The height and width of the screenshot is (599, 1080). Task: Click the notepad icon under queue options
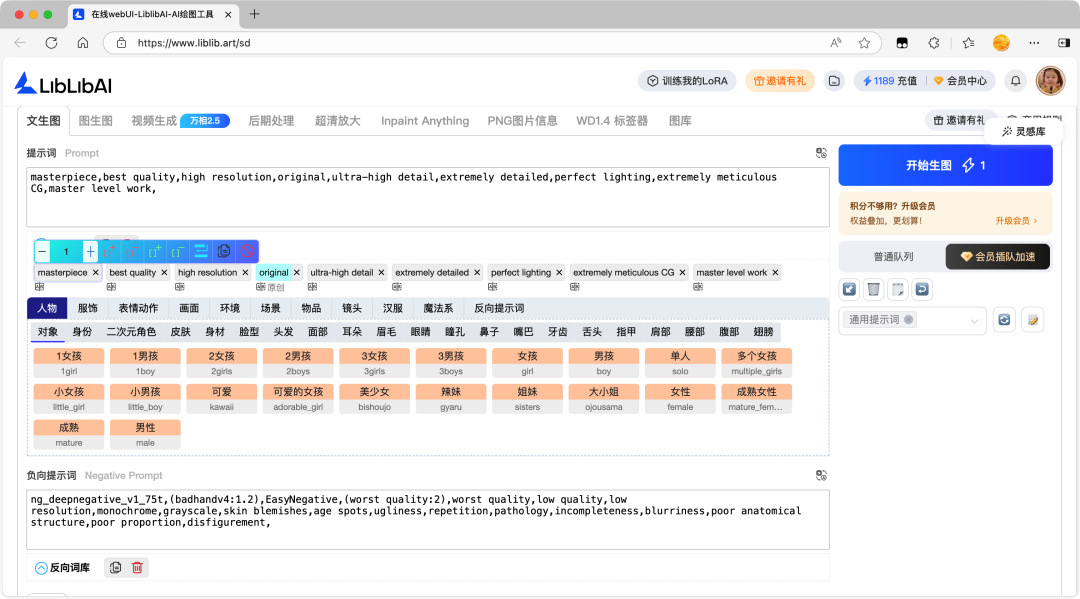point(897,289)
